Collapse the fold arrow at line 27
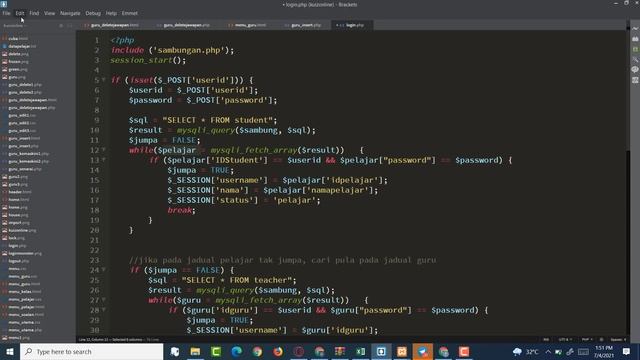The height and width of the screenshot is (360, 640). (104, 300)
